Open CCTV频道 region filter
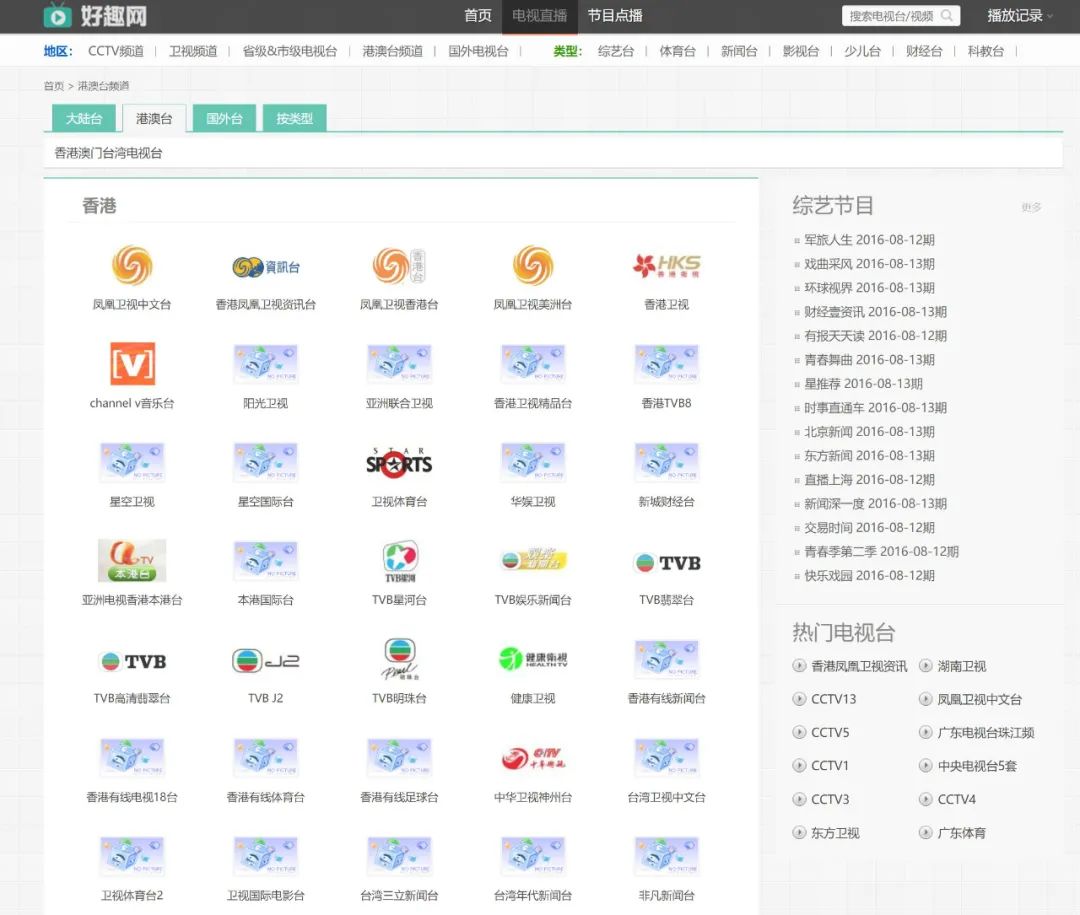1080x915 pixels. pyautogui.click(x=116, y=51)
